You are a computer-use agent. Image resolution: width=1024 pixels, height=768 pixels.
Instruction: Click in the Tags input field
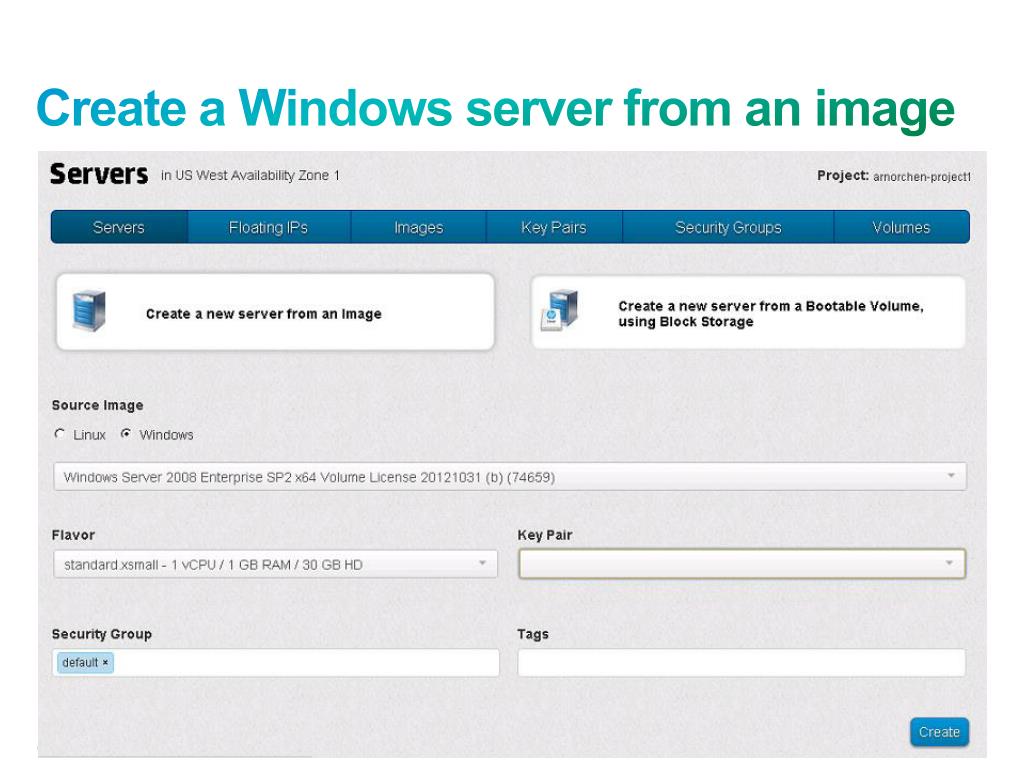pyautogui.click(x=741, y=663)
